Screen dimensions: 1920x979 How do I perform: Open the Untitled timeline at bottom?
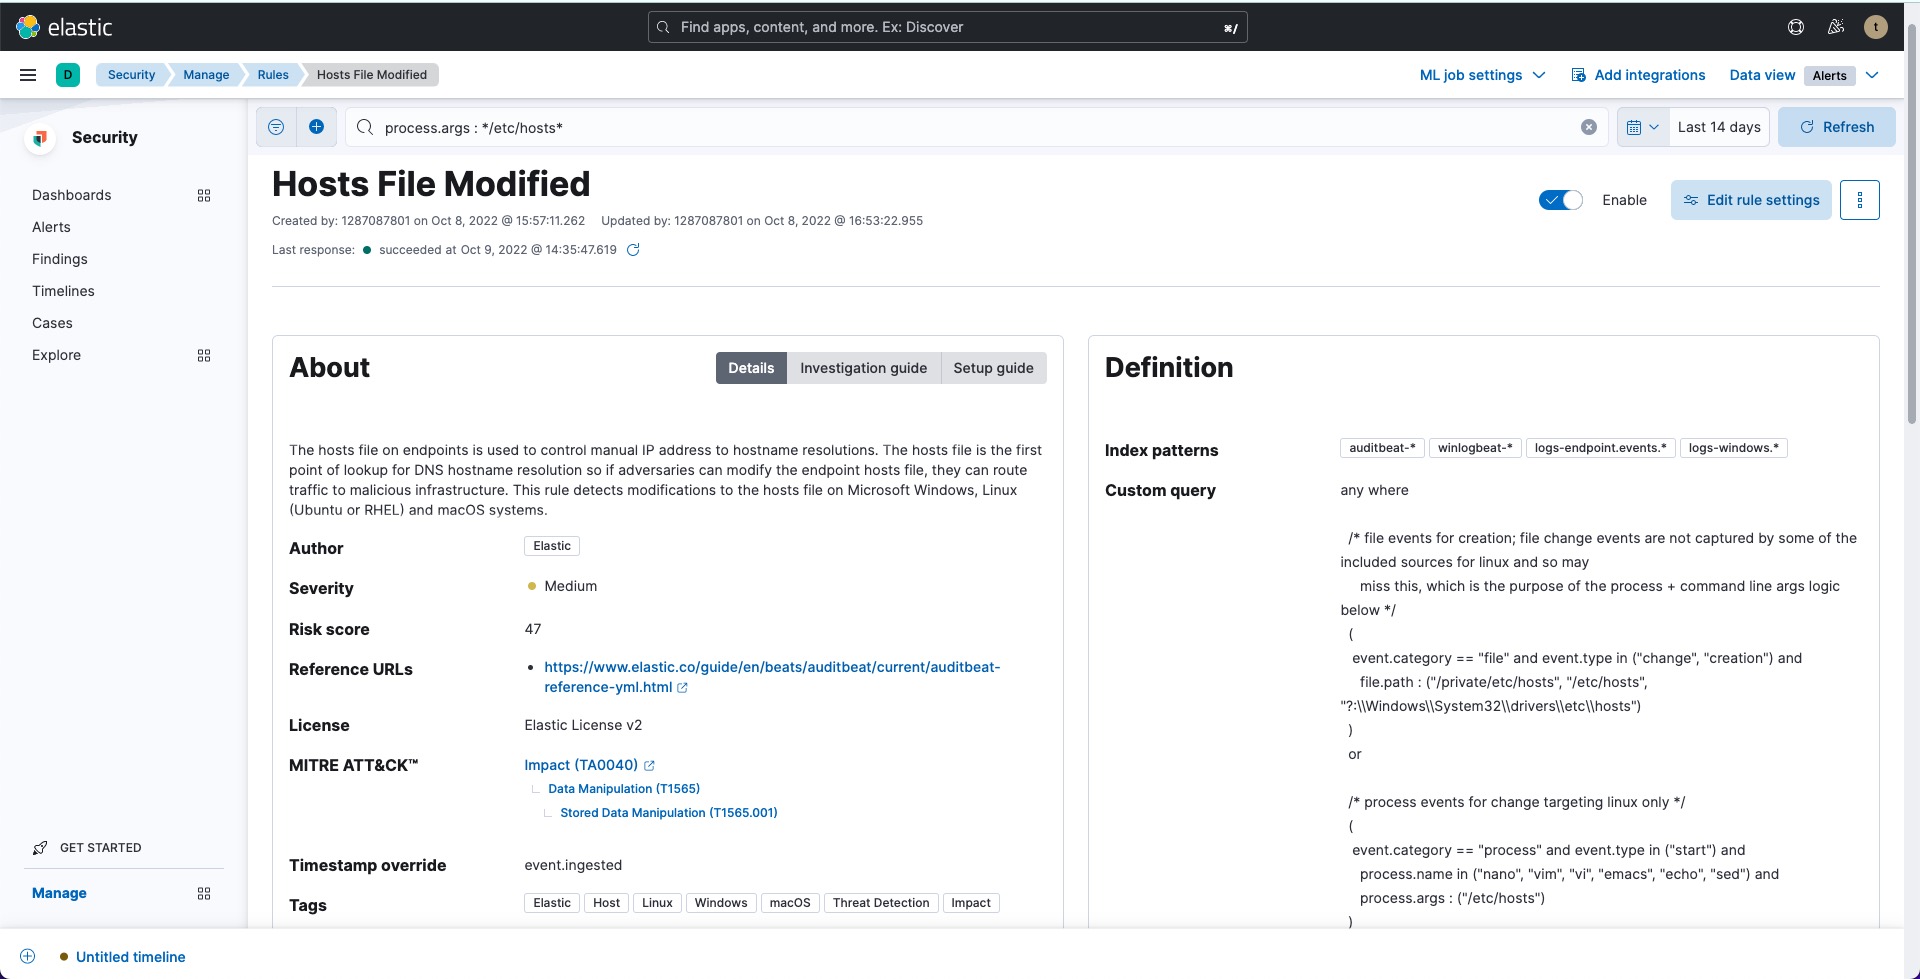(x=130, y=957)
